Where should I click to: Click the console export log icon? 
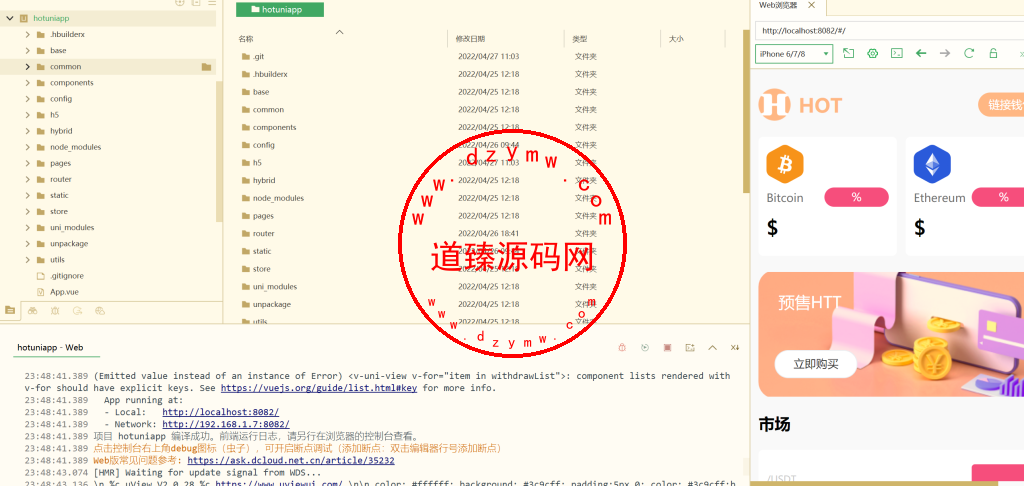[690, 348]
